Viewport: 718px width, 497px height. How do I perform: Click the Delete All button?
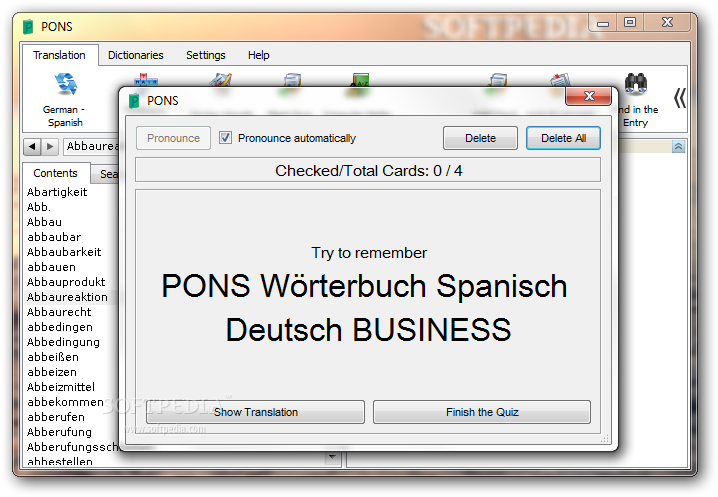[x=563, y=138]
